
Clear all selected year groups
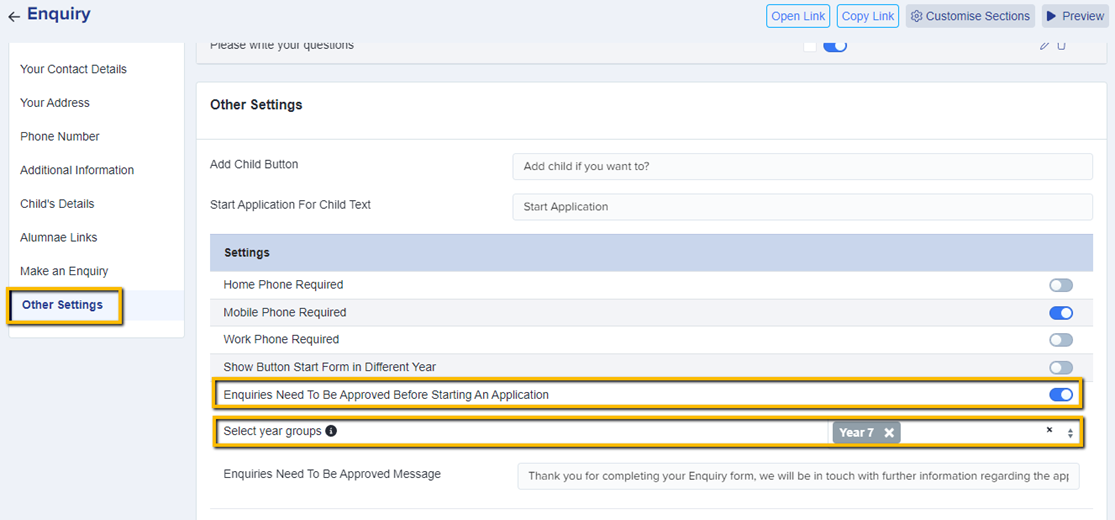click(x=1049, y=430)
